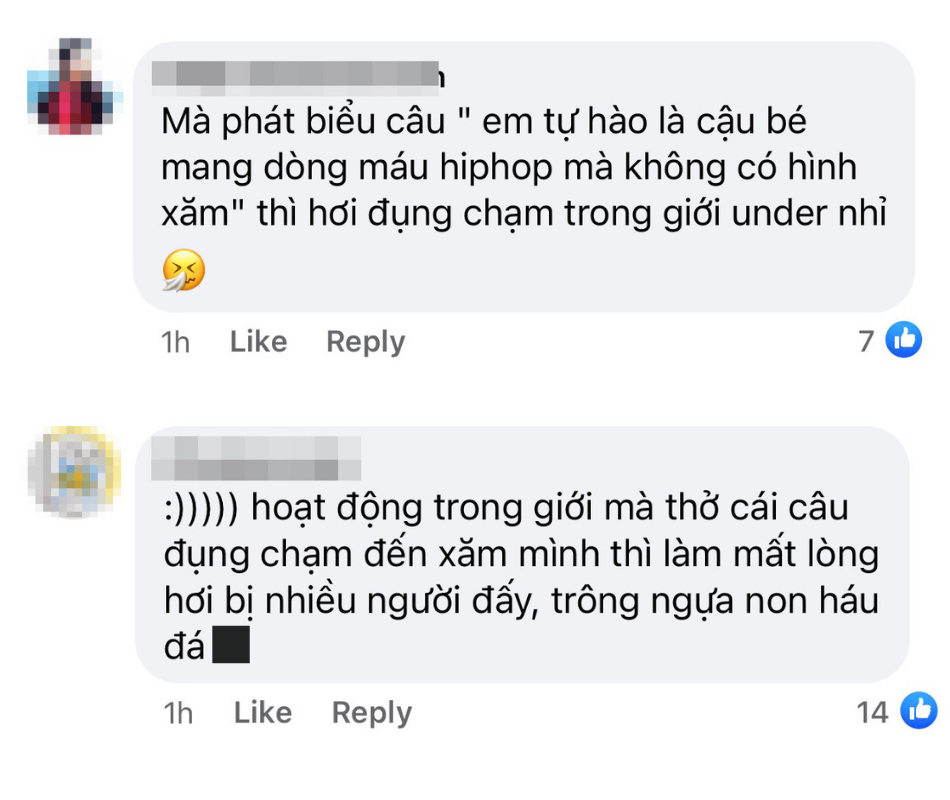Screen dimensions: 950x800
Task: Click Reply on the second comment
Action: pos(370,713)
